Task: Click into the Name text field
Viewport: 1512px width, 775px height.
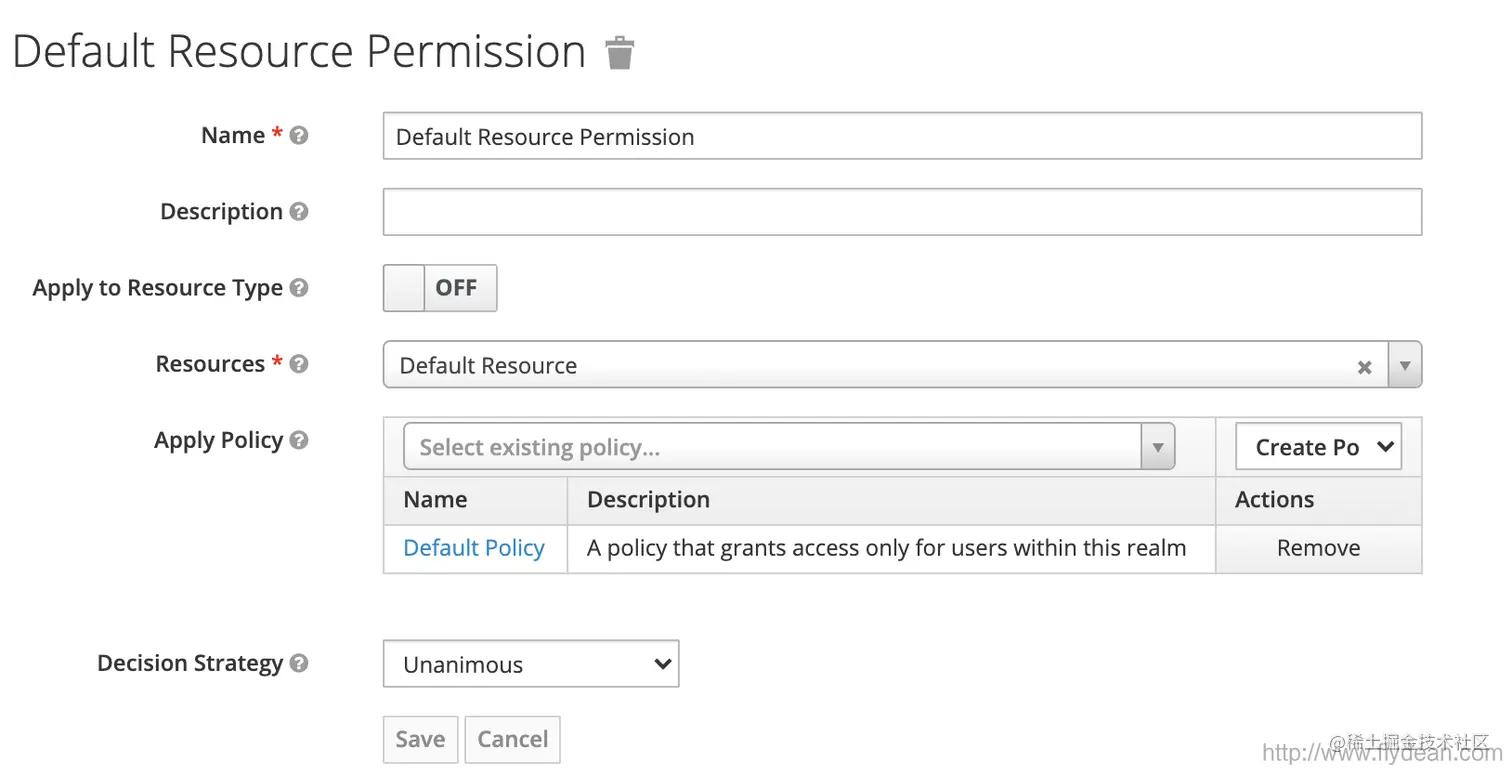Action: coord(900,136)
